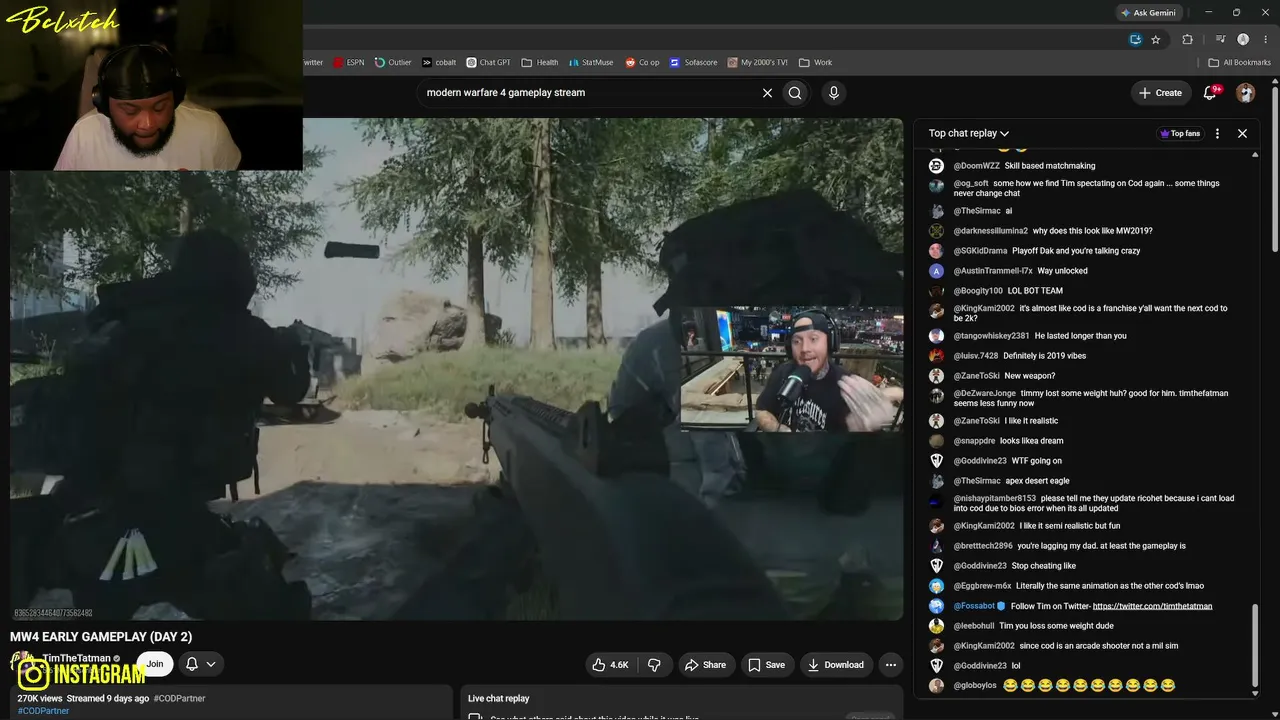
Task: Click 'Way unlocked' chat message
Action: [1062, 271]
